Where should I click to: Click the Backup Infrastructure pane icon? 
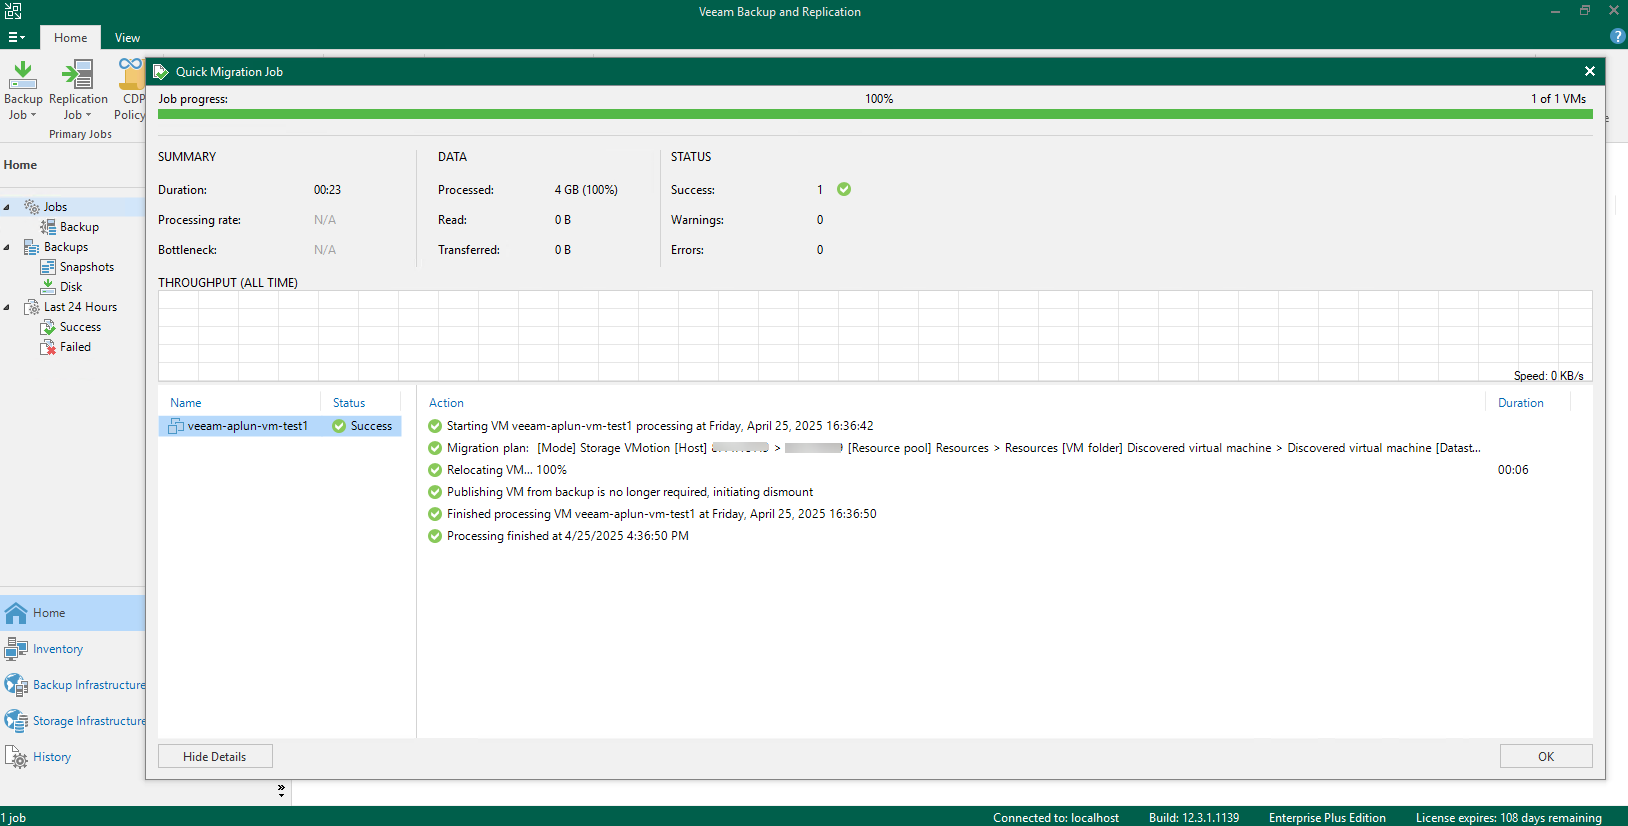(16, 685)
